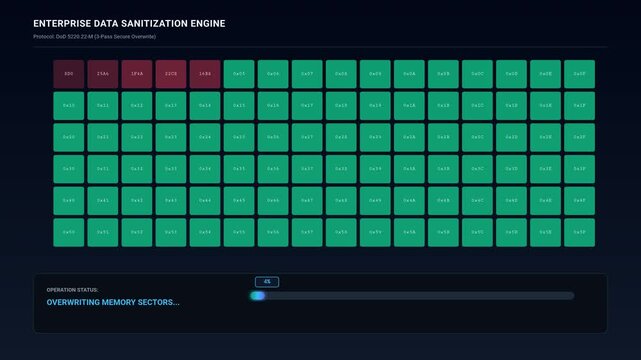Select the second red sector, left of 1F4A

coord(103,74)
